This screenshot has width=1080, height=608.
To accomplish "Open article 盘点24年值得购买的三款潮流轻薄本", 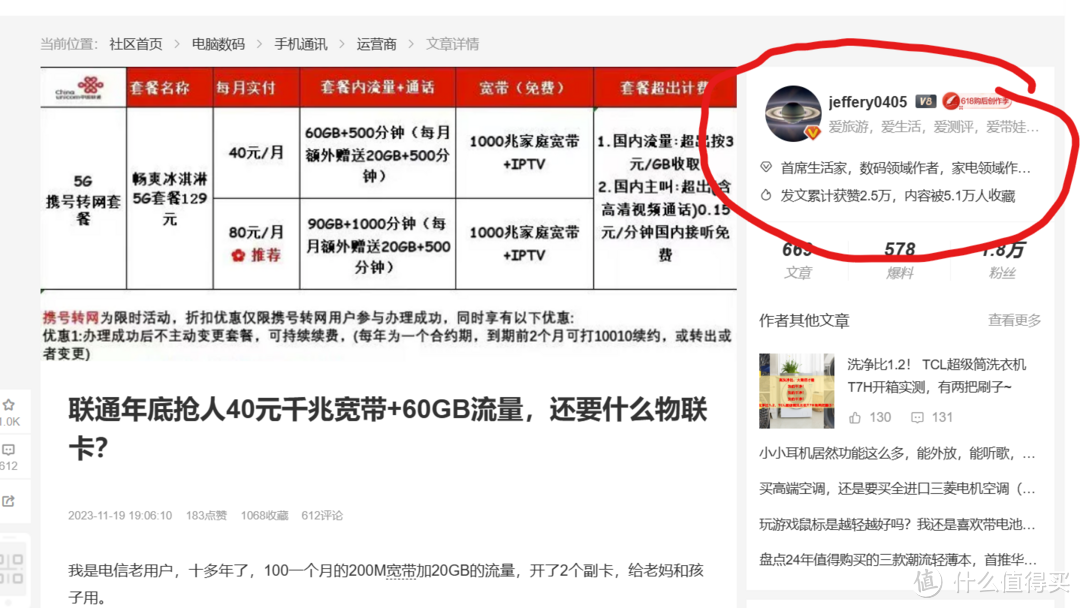I will (x=897, y=560).
